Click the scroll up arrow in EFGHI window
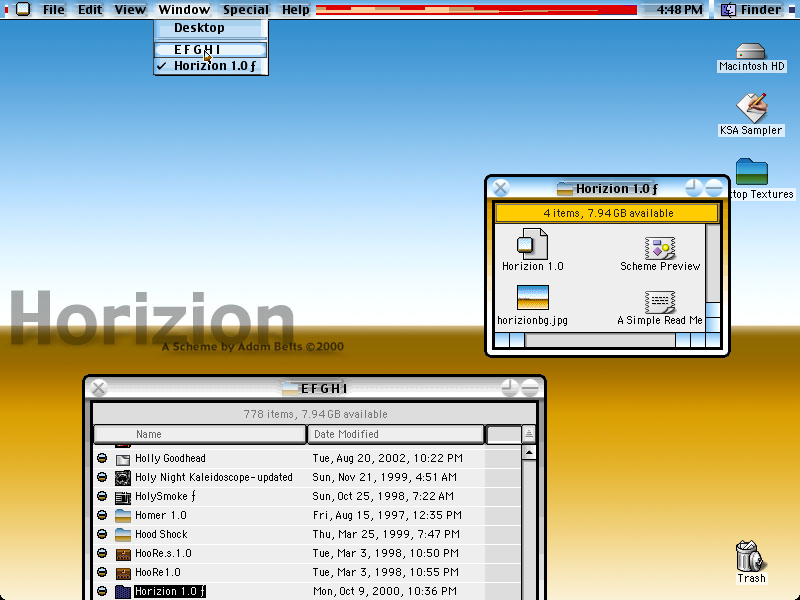The height and width of the screenshot is (600, 800). 529,453
